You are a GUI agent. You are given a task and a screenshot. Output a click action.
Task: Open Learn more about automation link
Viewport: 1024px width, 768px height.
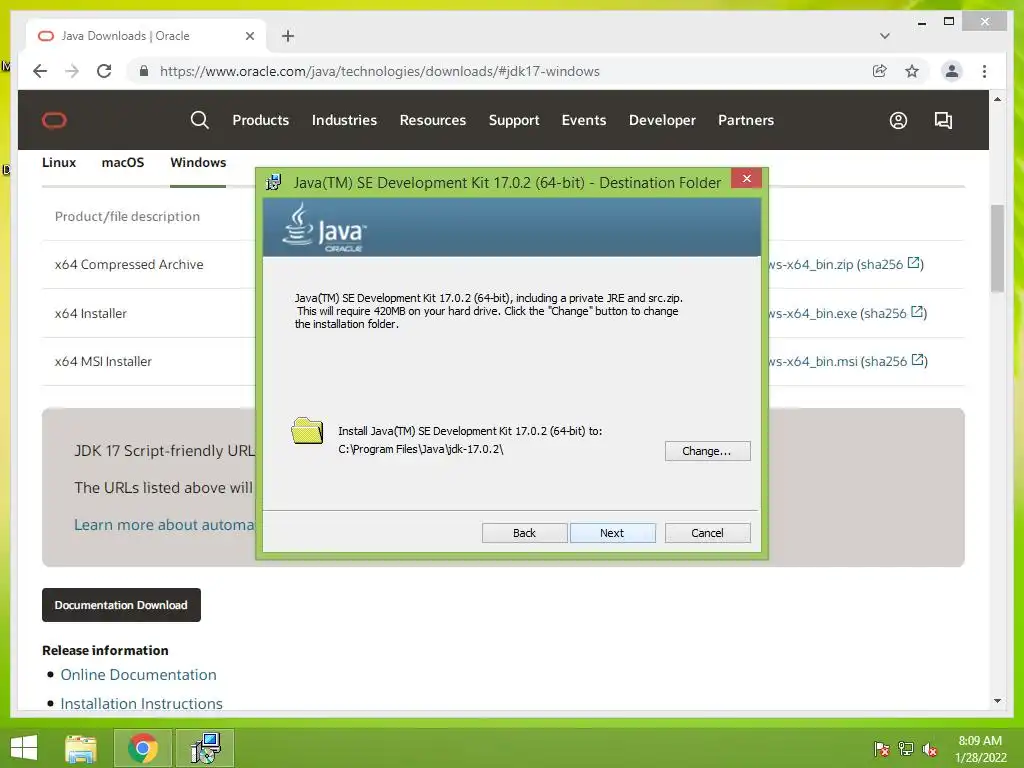click(x=164, y=524)
